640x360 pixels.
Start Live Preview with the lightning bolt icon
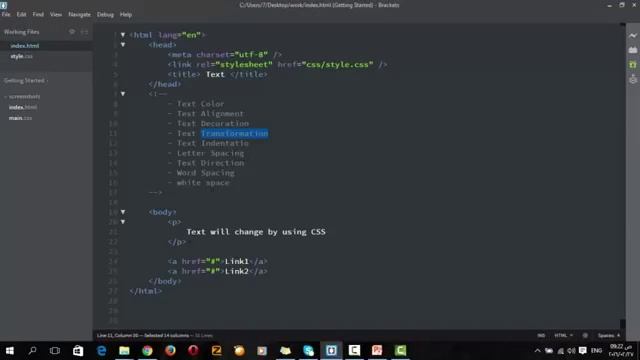tap(633, 36)
